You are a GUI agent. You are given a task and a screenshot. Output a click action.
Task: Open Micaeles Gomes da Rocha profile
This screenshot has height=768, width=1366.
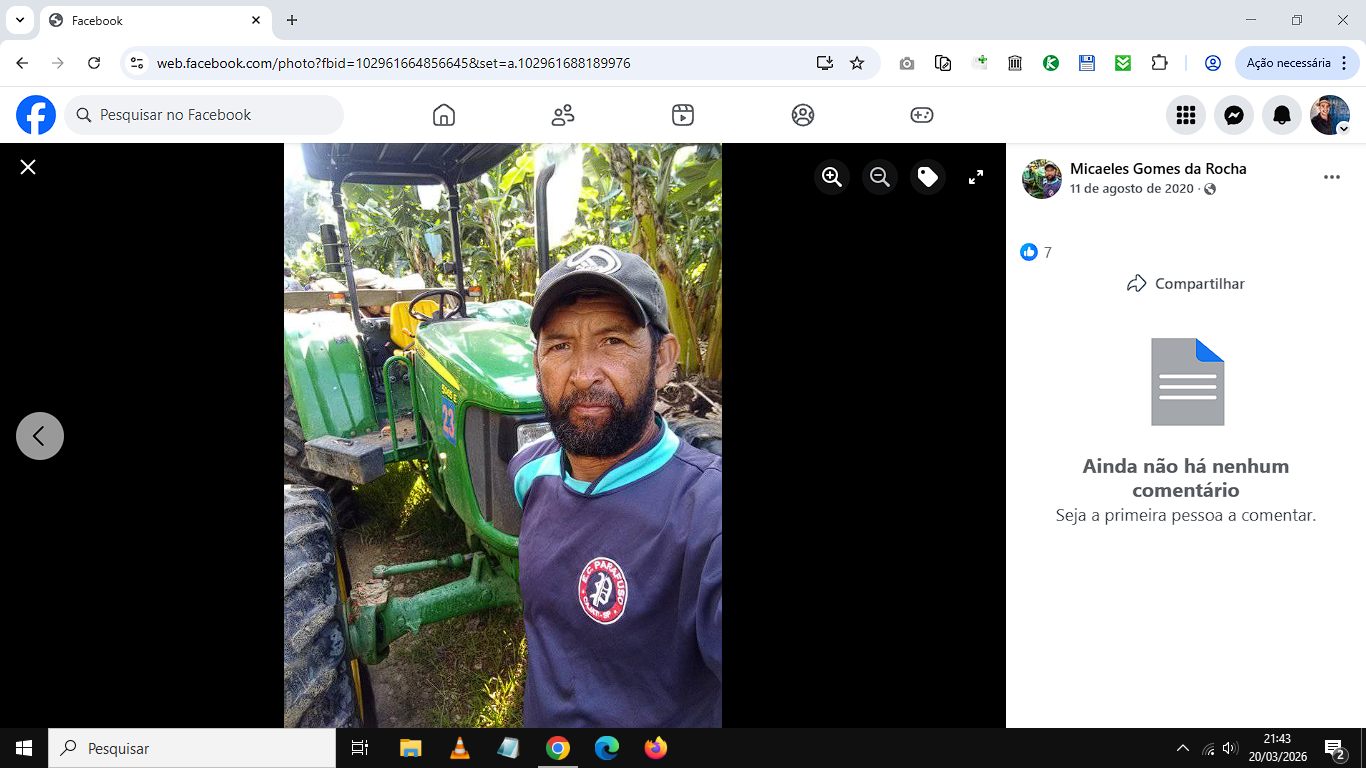[1158, 168]
